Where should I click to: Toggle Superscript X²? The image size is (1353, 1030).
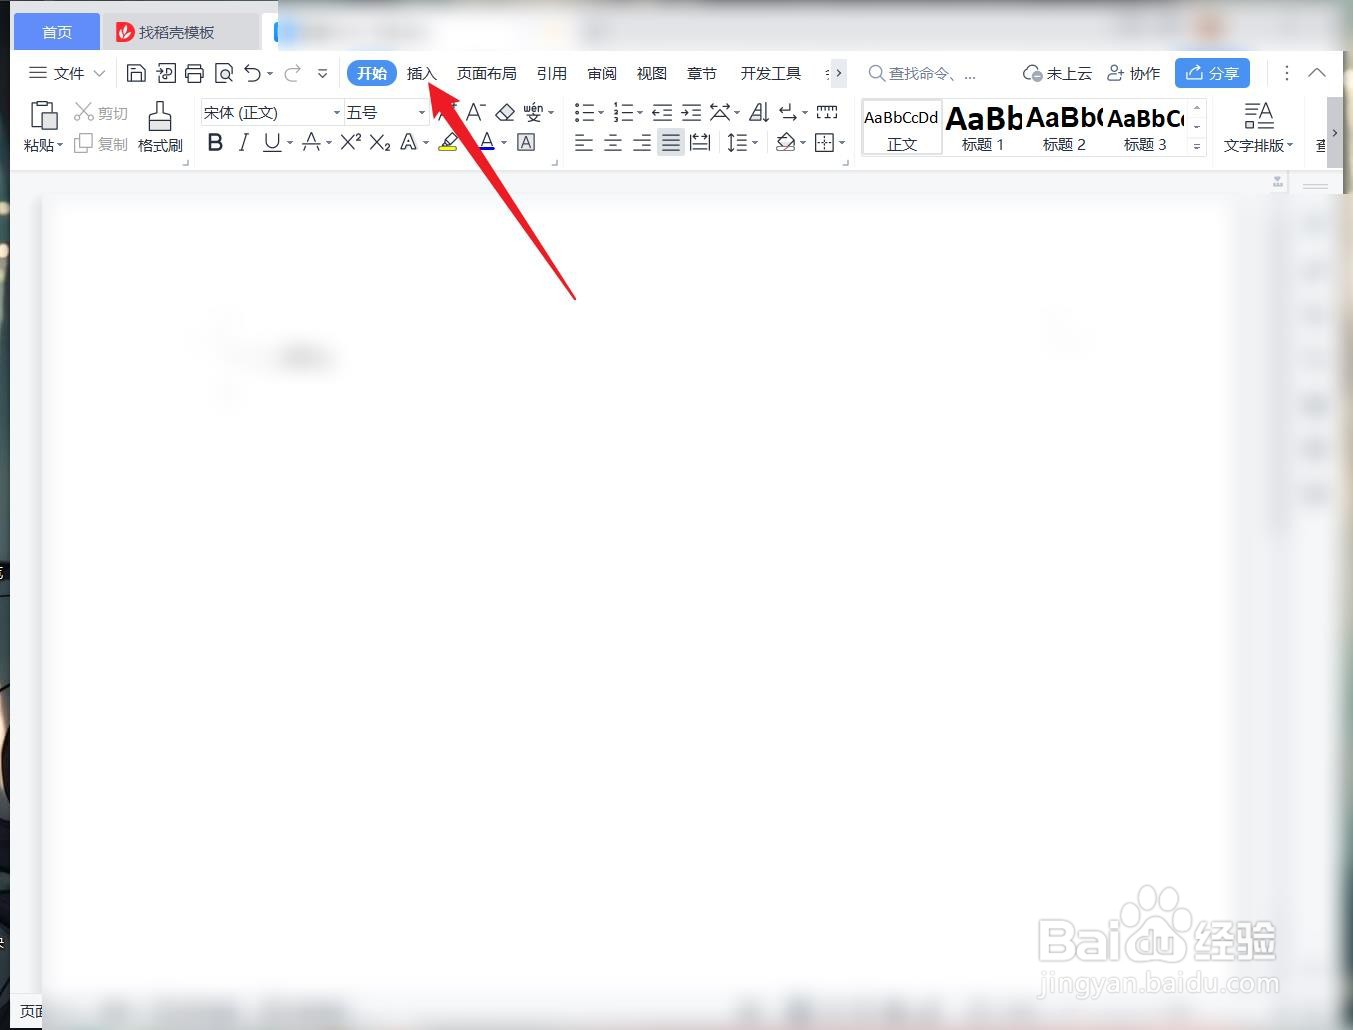[350, 143]
